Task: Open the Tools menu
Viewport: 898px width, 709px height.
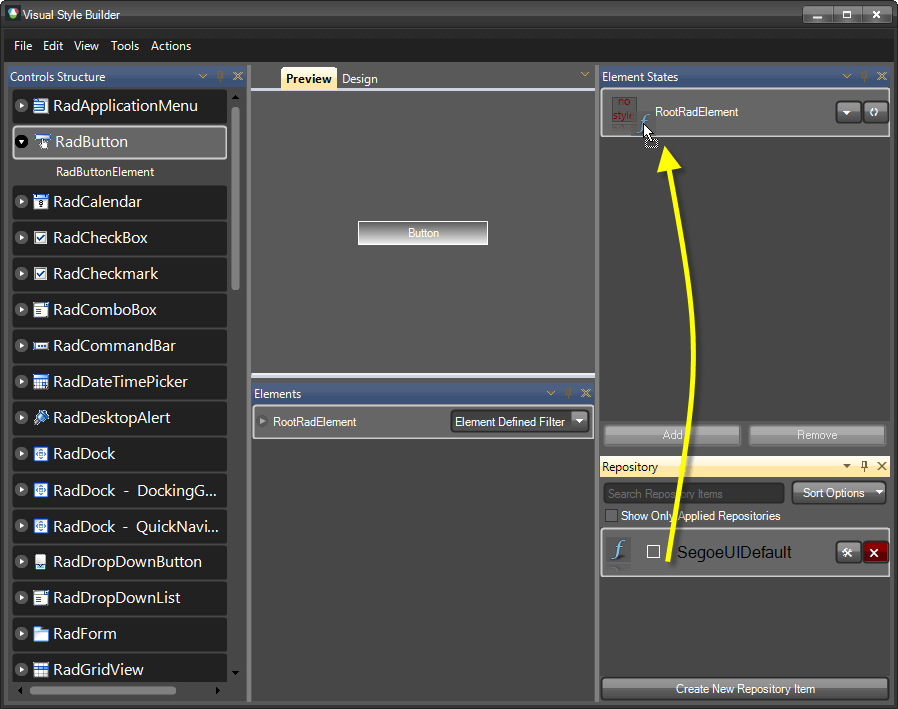Action: [x=125, y=46]
